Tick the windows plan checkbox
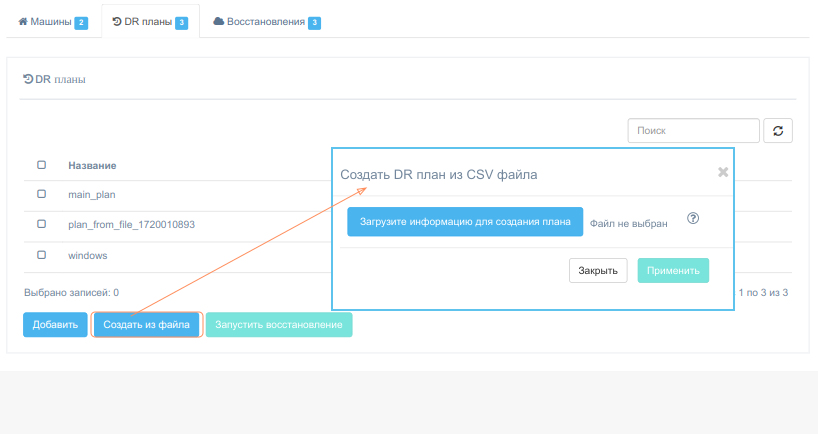Viewport: 818px width, 434px height. [41, 255]
